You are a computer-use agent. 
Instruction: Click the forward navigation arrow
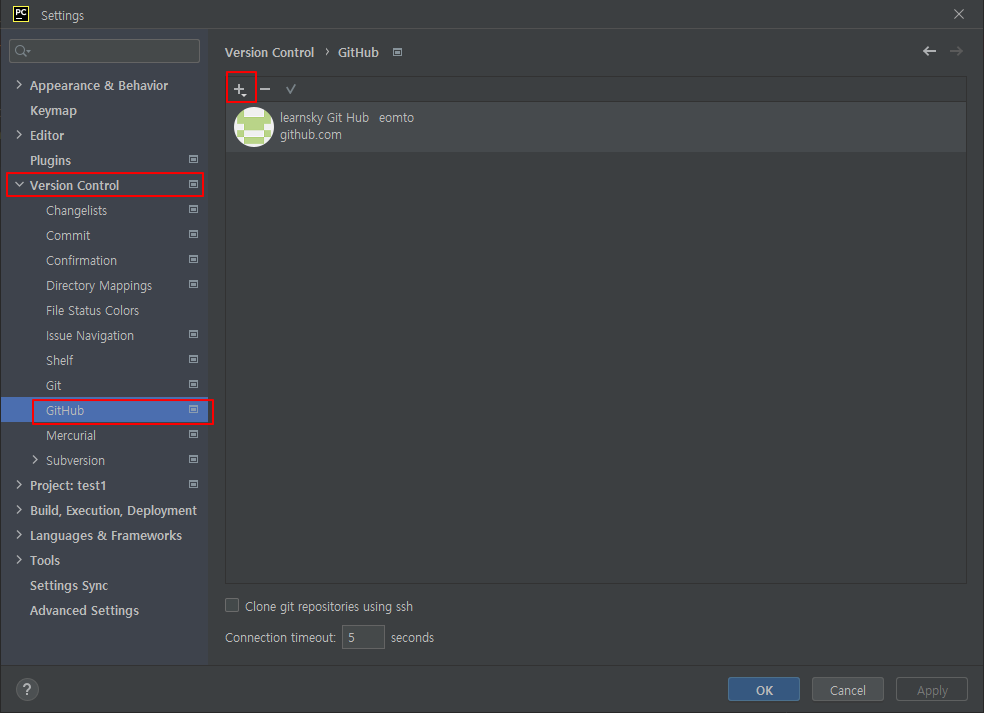pyautogui.click(x=956, y=51)
